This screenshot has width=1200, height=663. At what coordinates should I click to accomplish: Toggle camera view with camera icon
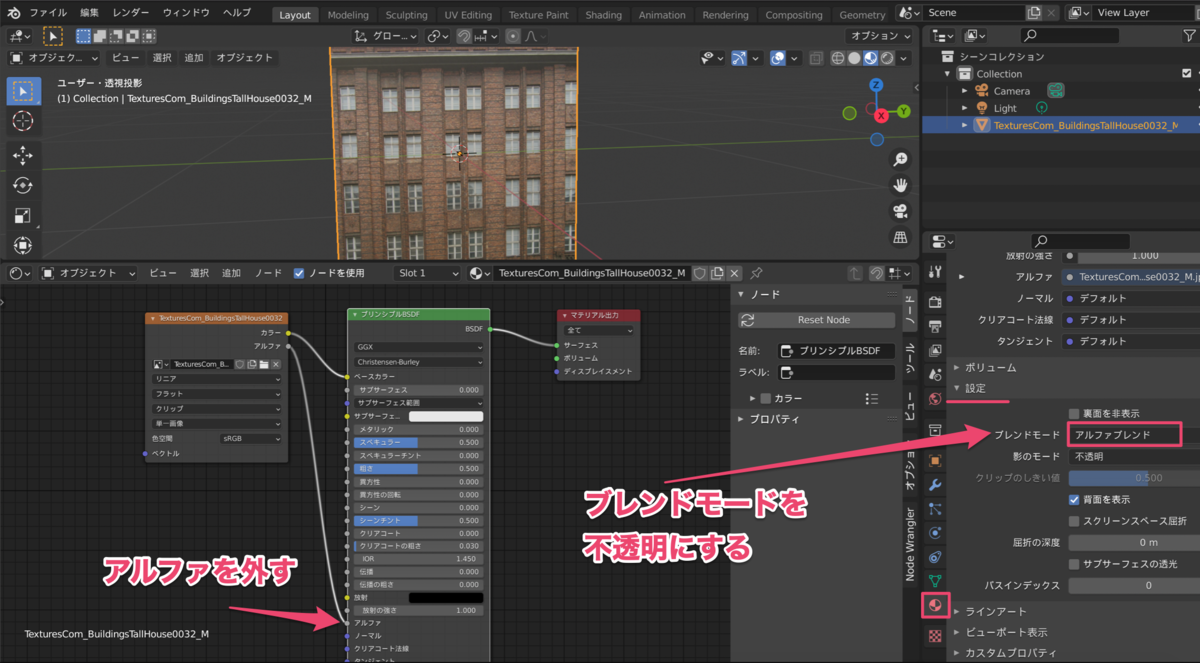[x=900, y=211]
